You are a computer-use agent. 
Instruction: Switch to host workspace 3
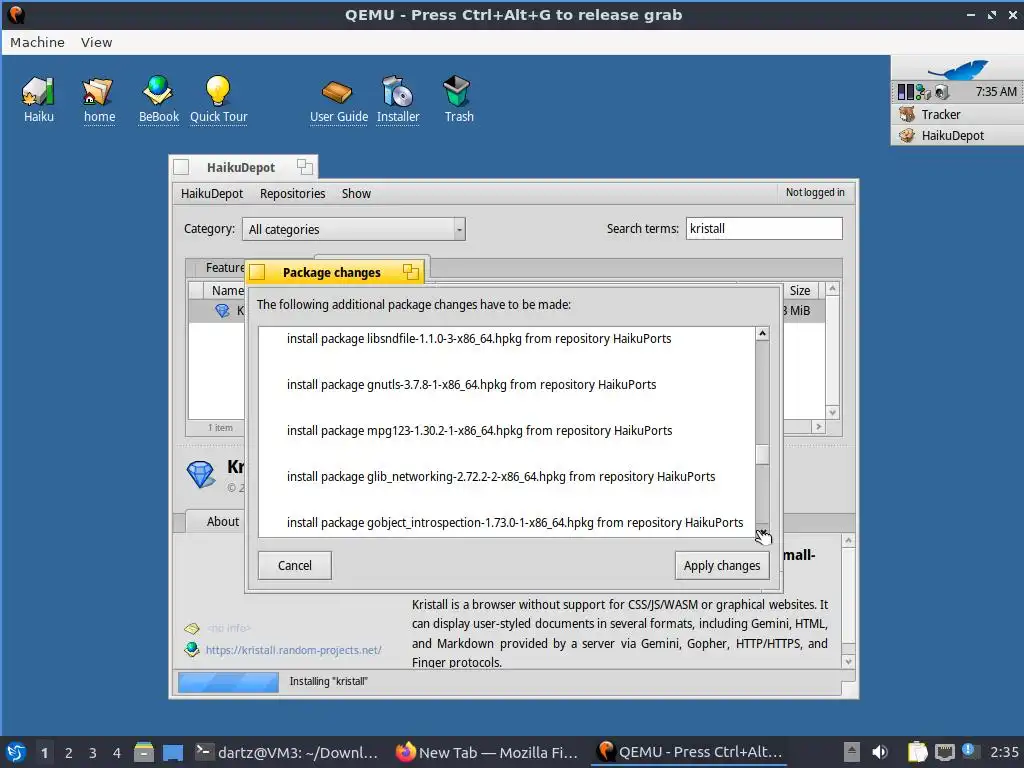coord(93,752)
